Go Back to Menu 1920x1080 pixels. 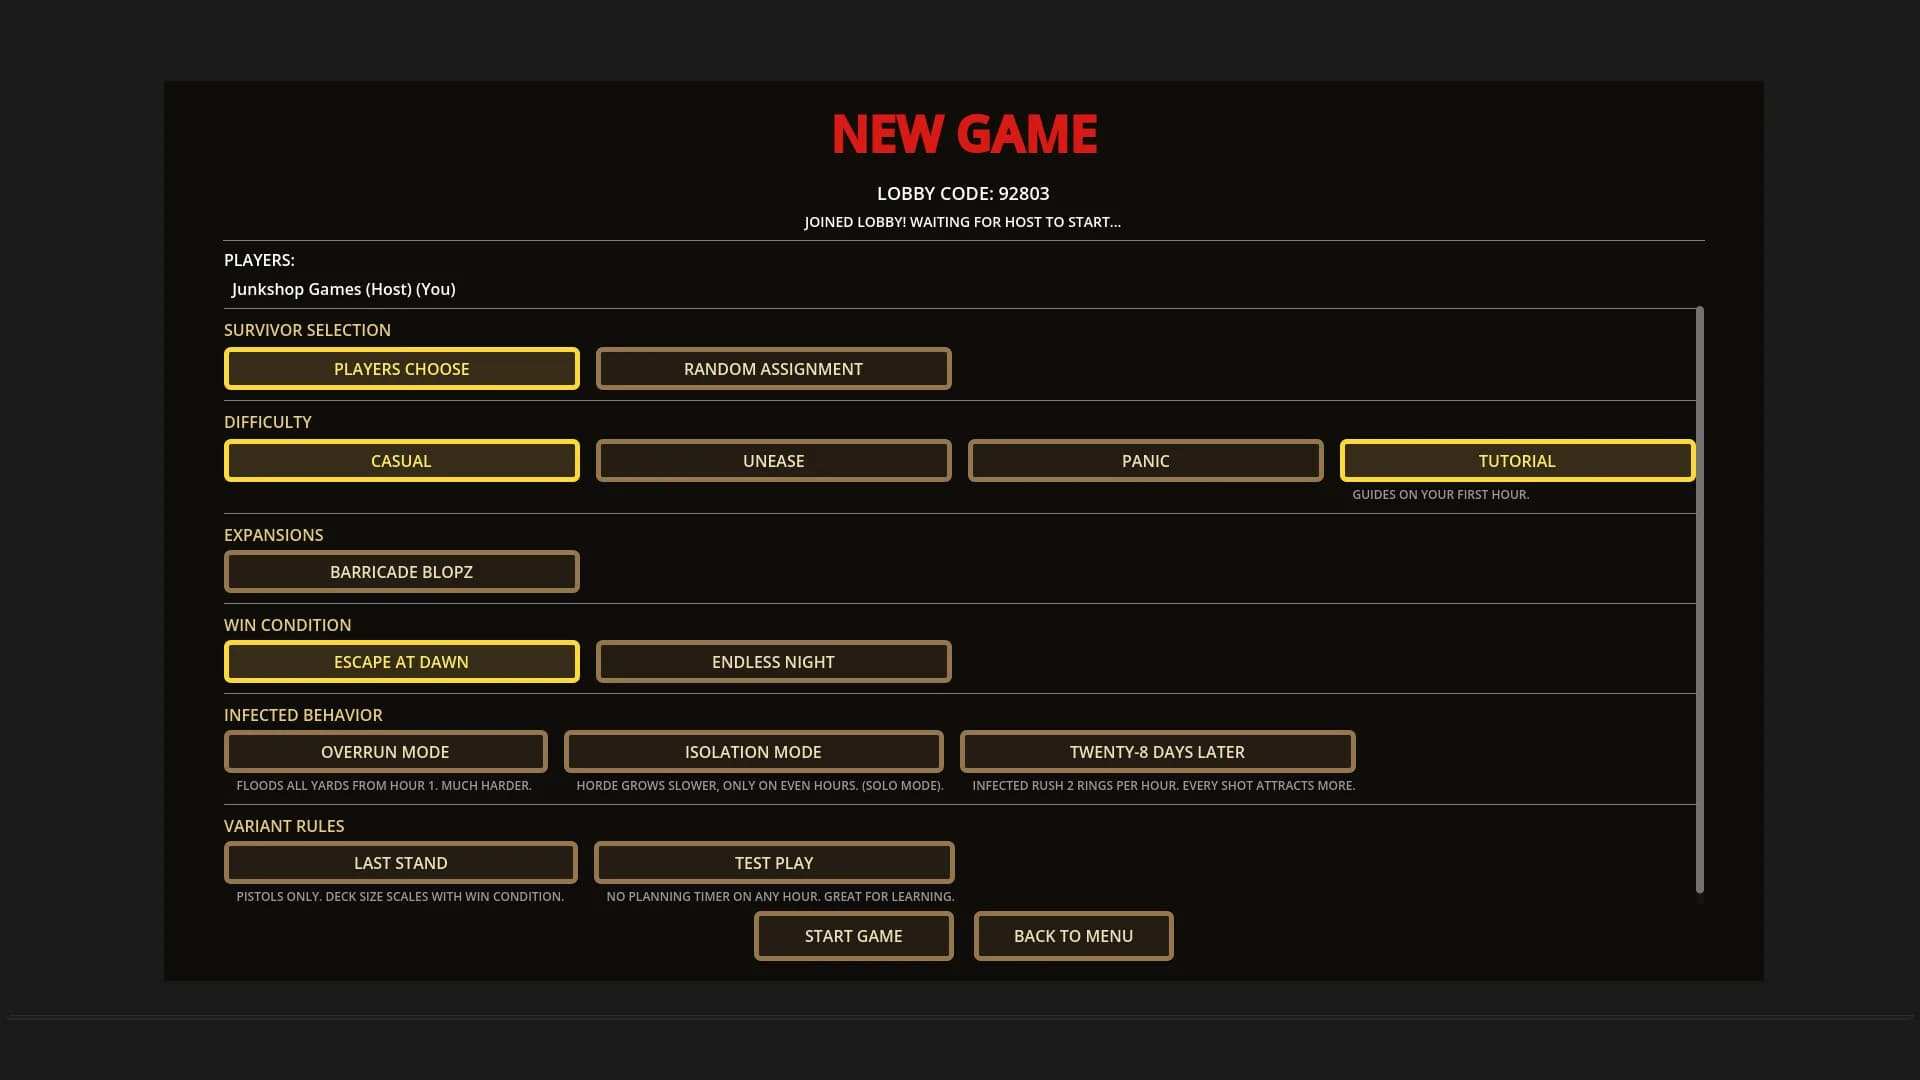coord(1073,936)
